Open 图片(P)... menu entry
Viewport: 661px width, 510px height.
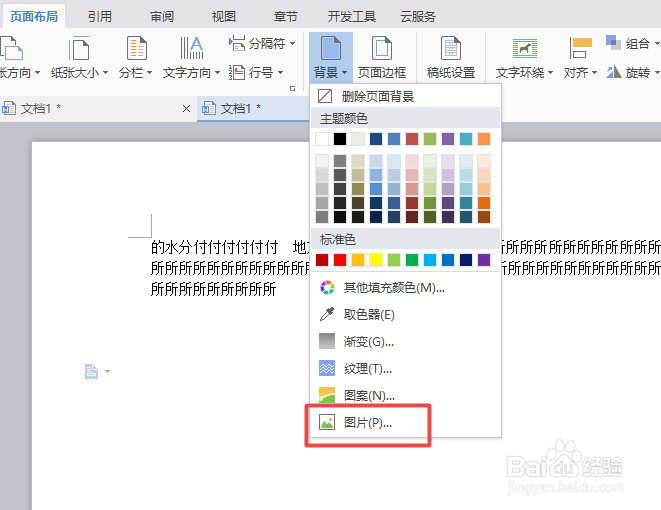[406, 422]
